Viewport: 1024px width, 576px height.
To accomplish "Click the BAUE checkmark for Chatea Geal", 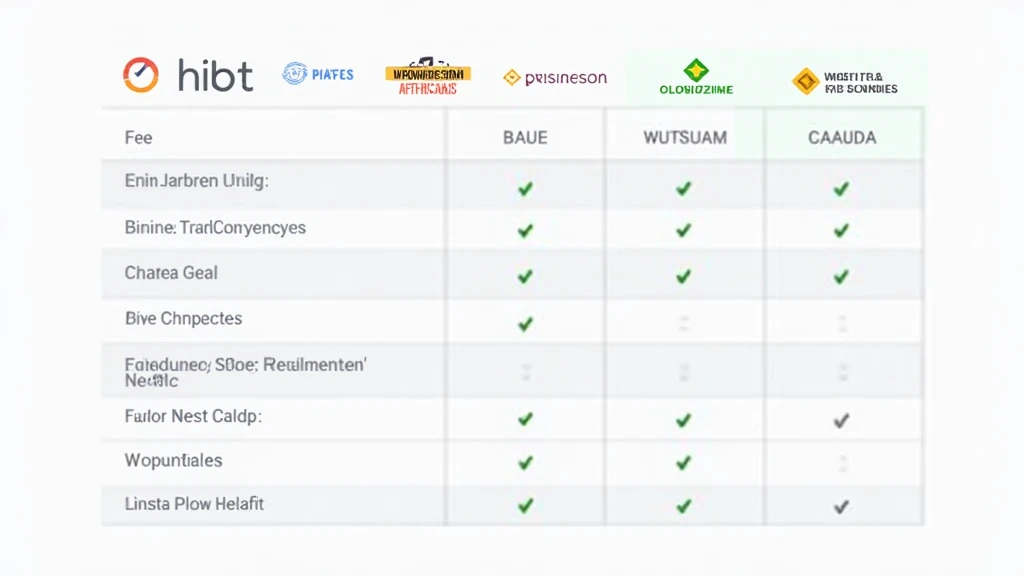I will (x=525, y=275).
